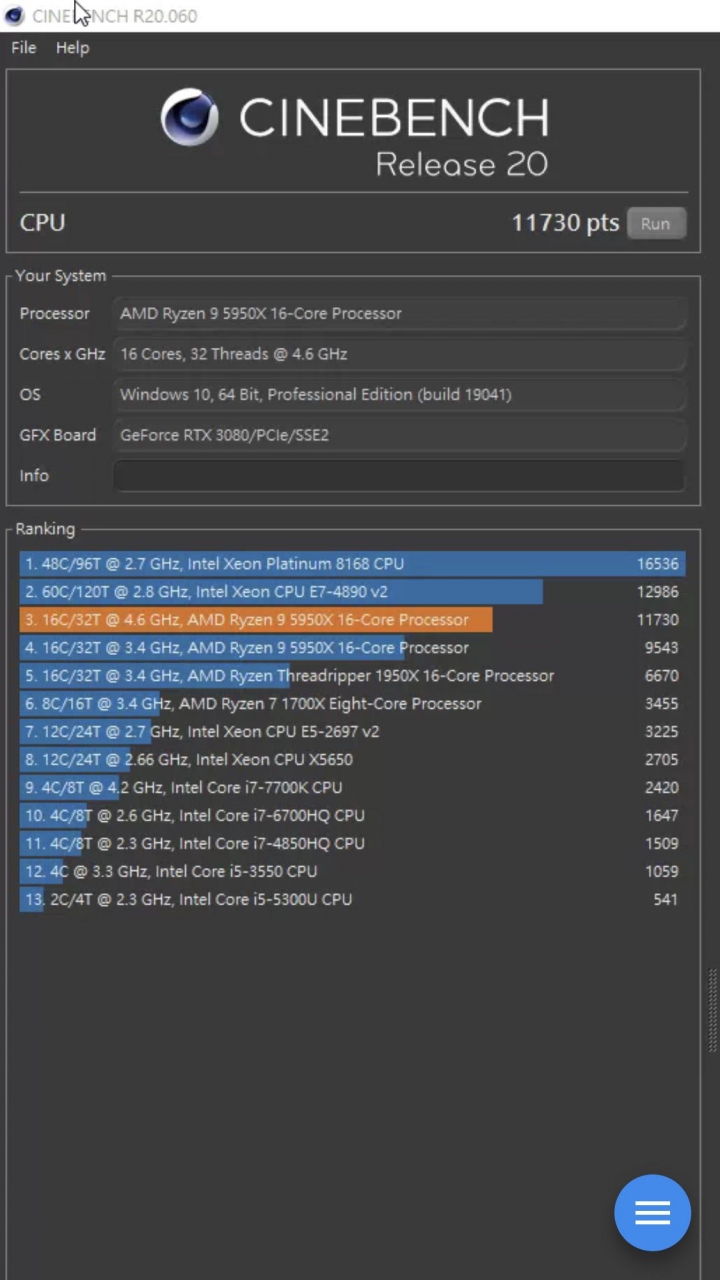
Task: Select the Xeon E5-2697 v2 ranking row
Action: click(352, 731)
